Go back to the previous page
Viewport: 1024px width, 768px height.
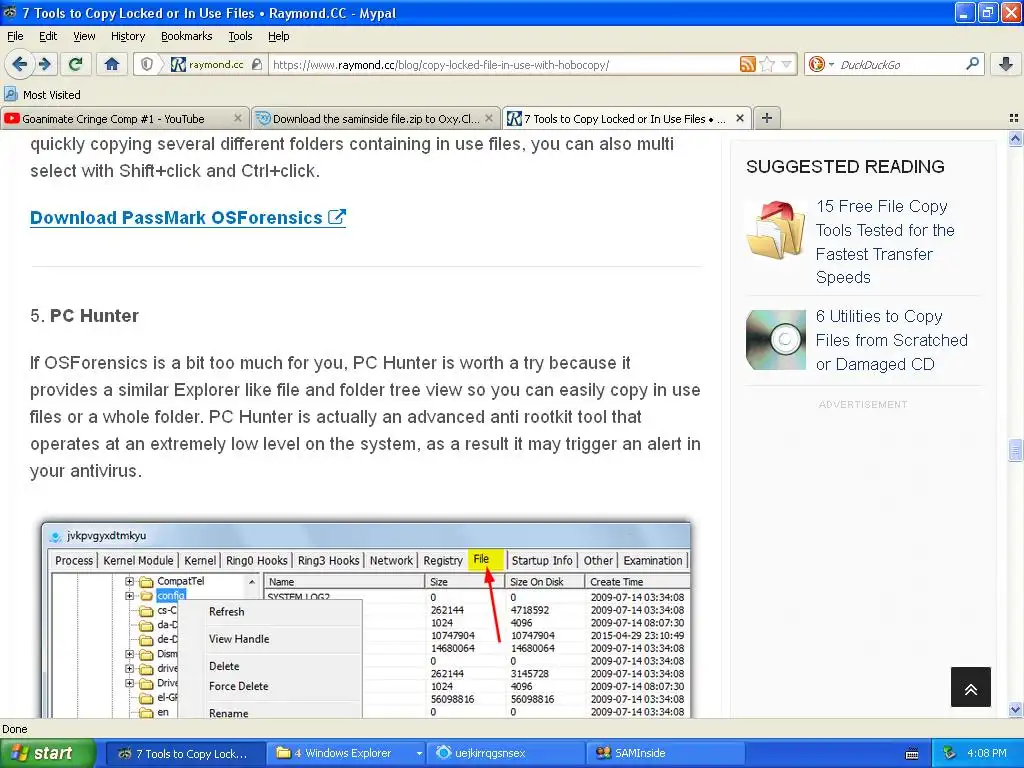pyautogui.click(x=19, y=64)
